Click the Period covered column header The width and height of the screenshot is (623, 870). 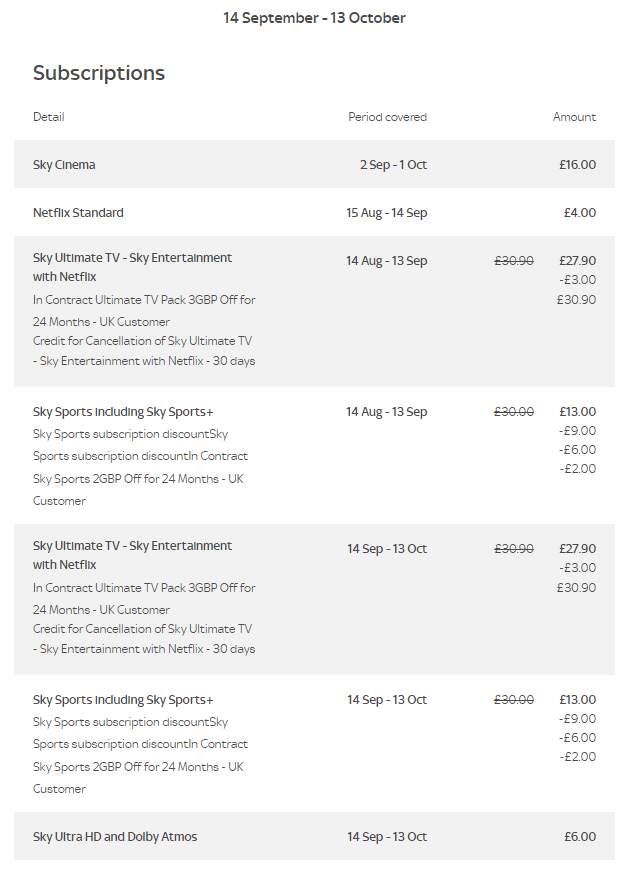click(387, 117)
